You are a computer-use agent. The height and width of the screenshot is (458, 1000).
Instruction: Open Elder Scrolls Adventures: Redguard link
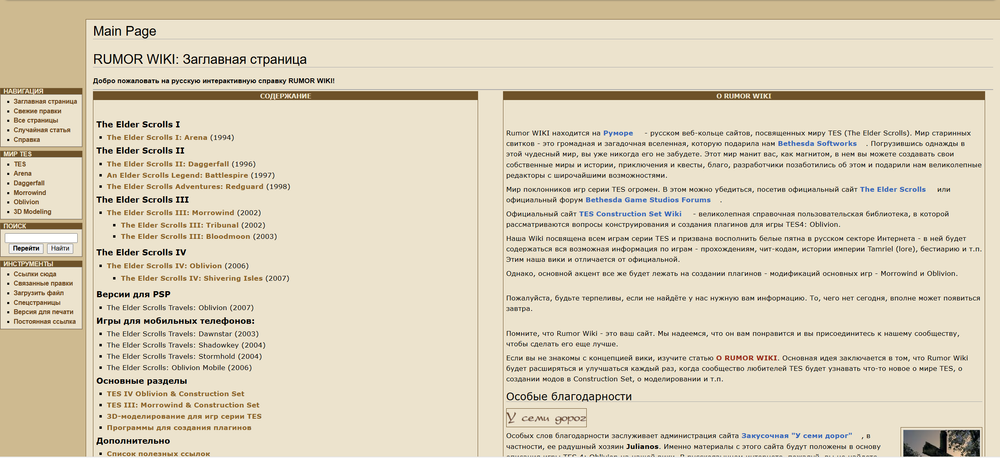point(185,187)
